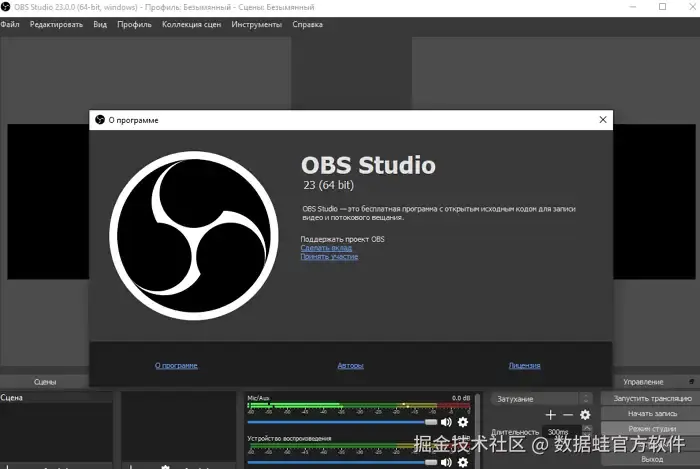
Task: Select the Сцена item in scenes list
Action: coord(56,398)
